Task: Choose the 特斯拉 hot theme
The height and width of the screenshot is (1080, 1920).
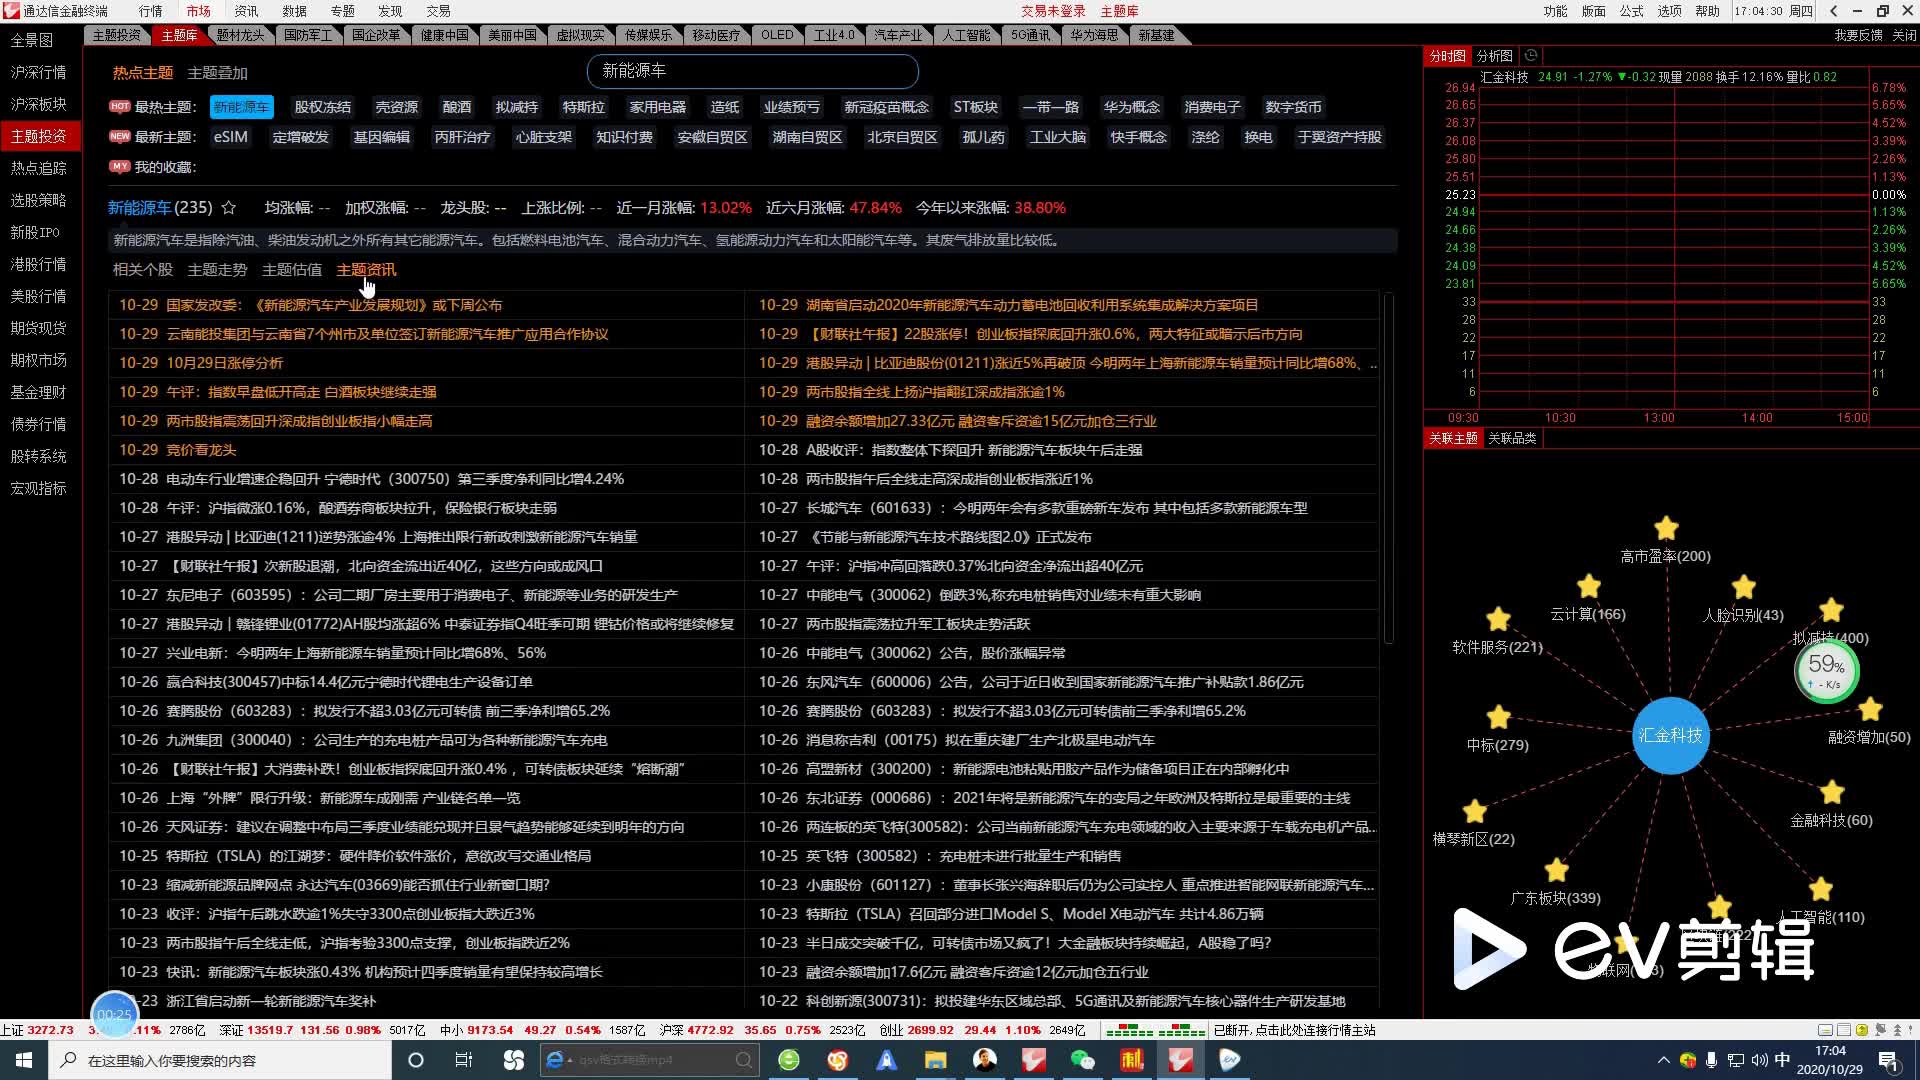Action: click(584, 107)
